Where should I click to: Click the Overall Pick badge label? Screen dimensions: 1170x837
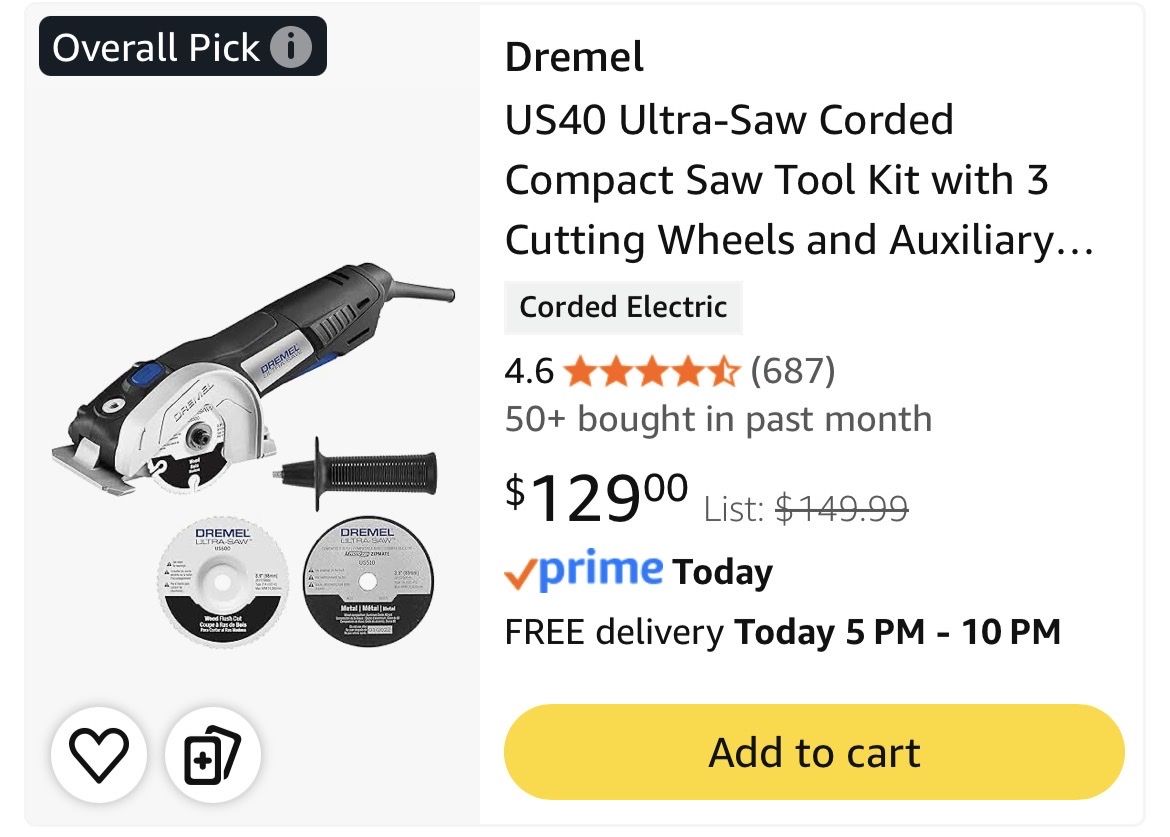pyautogui.click(x=156, y=47)
